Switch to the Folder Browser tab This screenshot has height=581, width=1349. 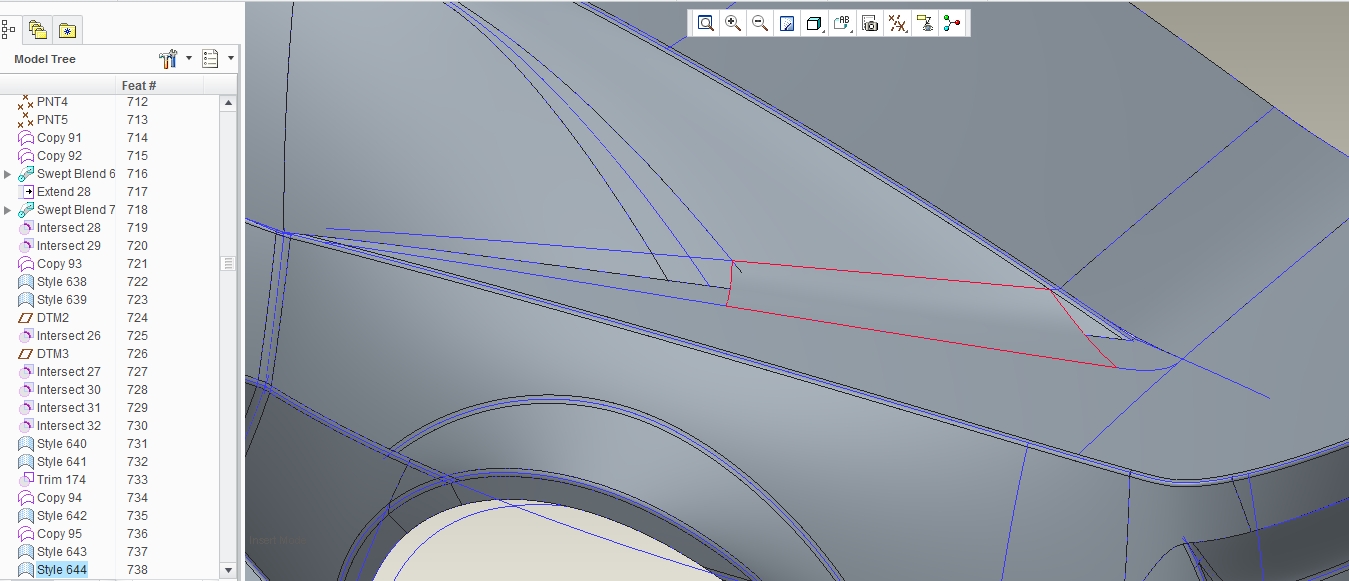pos(37,30)
